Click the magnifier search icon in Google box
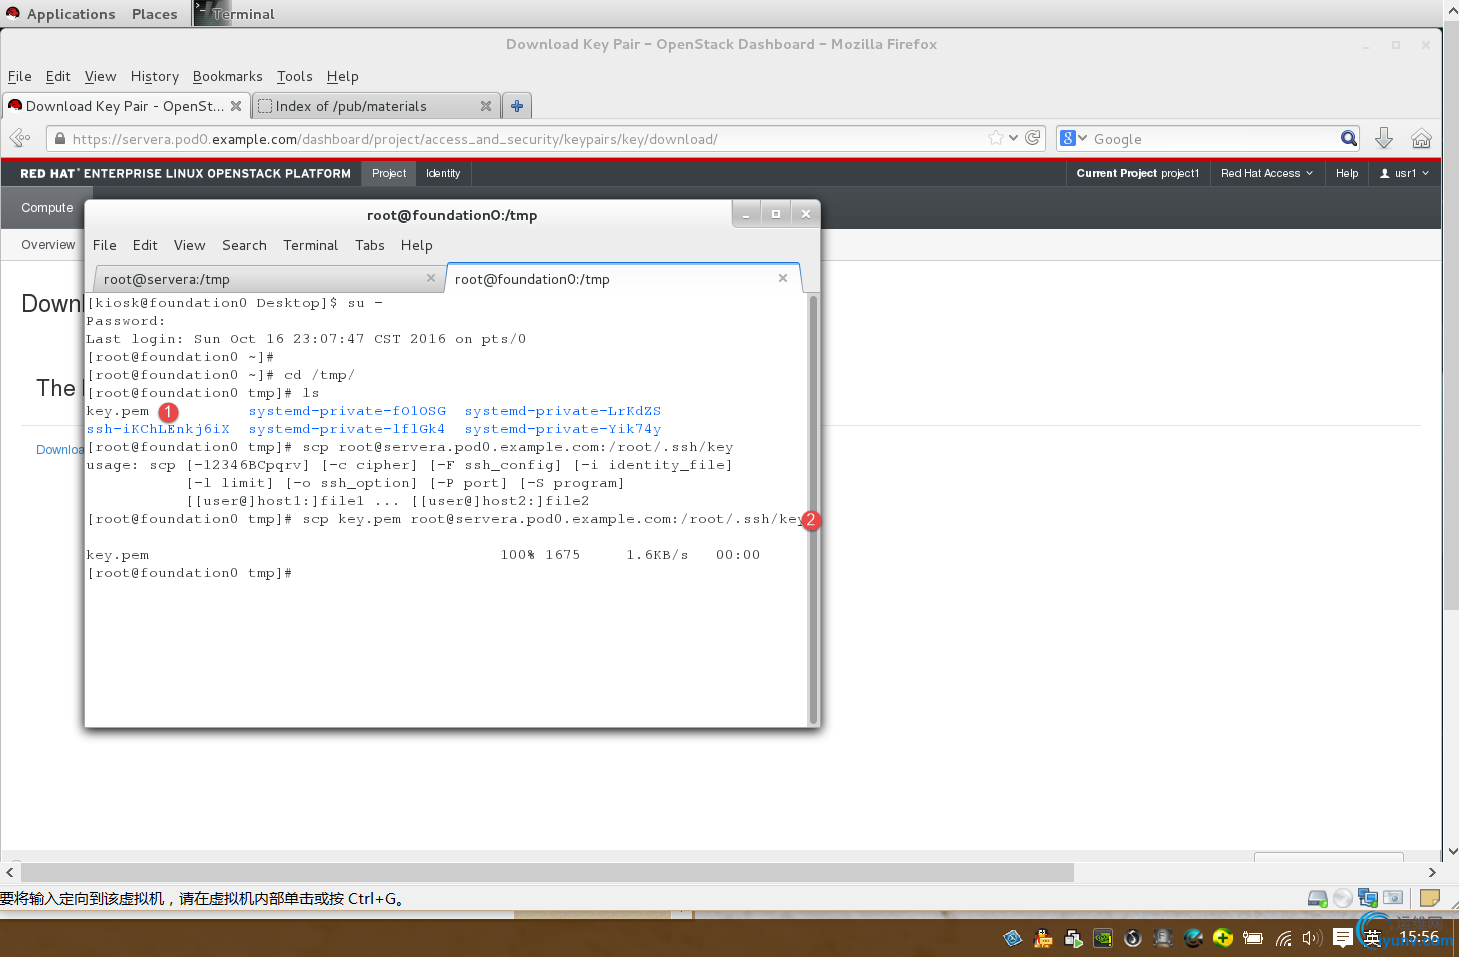This screenshot has width=1459, height=957. point(1348,138)
